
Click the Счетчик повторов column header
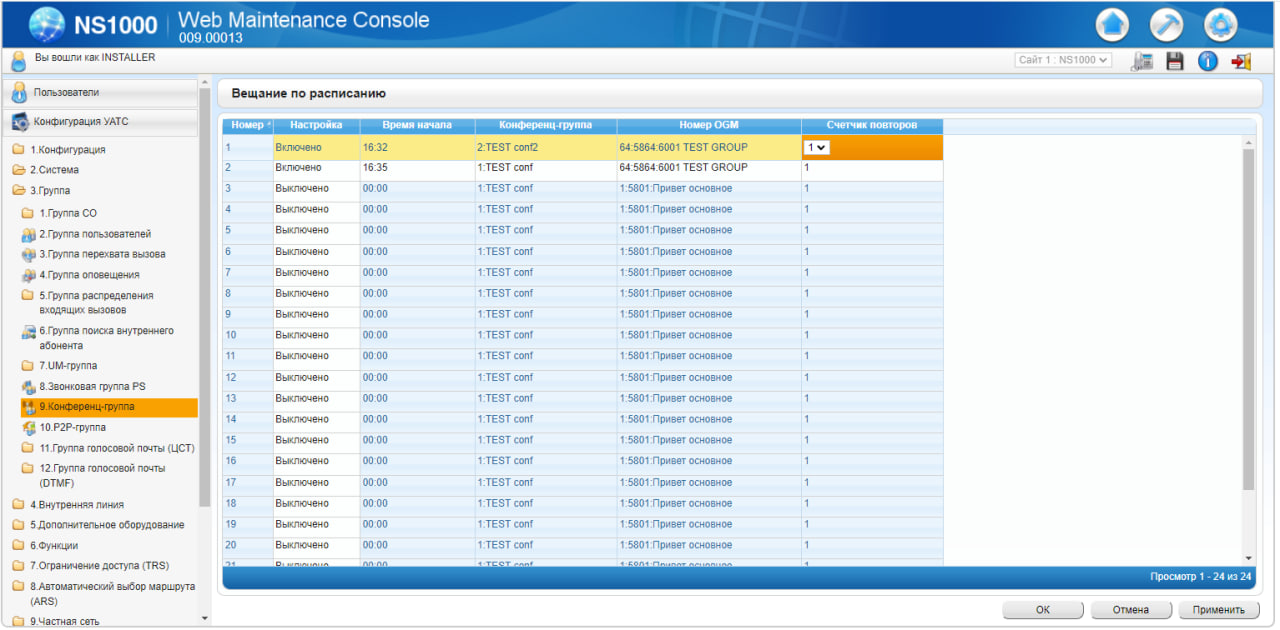click(872, 126)
